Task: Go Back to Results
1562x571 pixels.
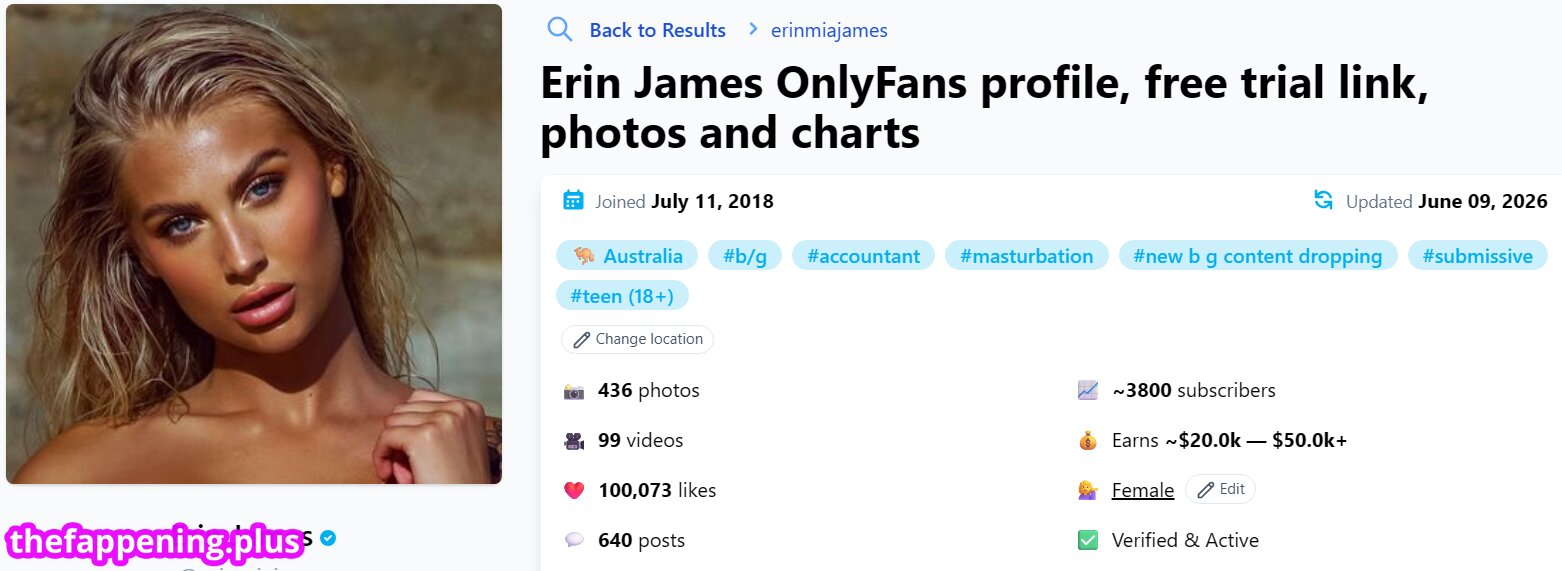Action: point(657,30)
